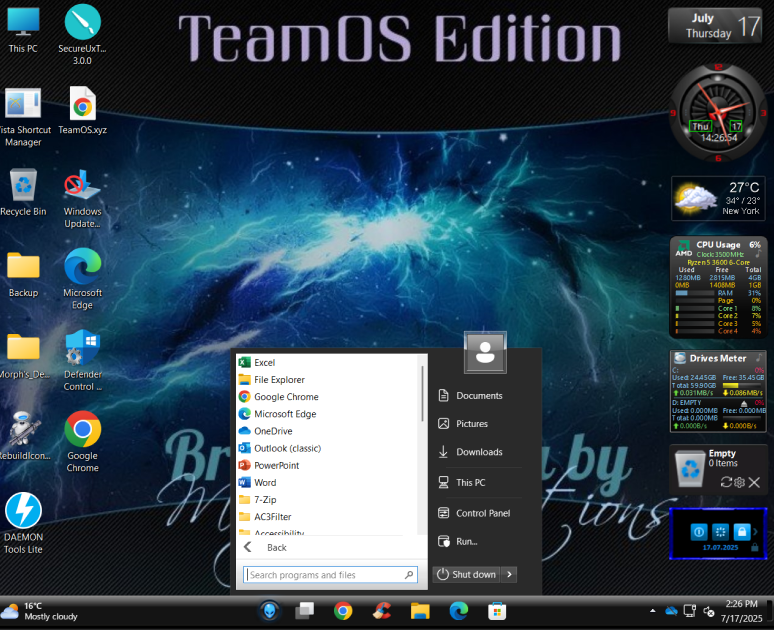Click the refresh icon on Recycle Bin gadget
This screenshot has height=630, width=774.
726,482
